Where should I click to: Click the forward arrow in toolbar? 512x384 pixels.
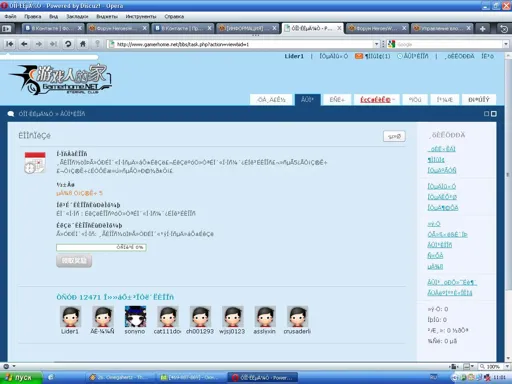pyautogui.click(x=39, y=44)
